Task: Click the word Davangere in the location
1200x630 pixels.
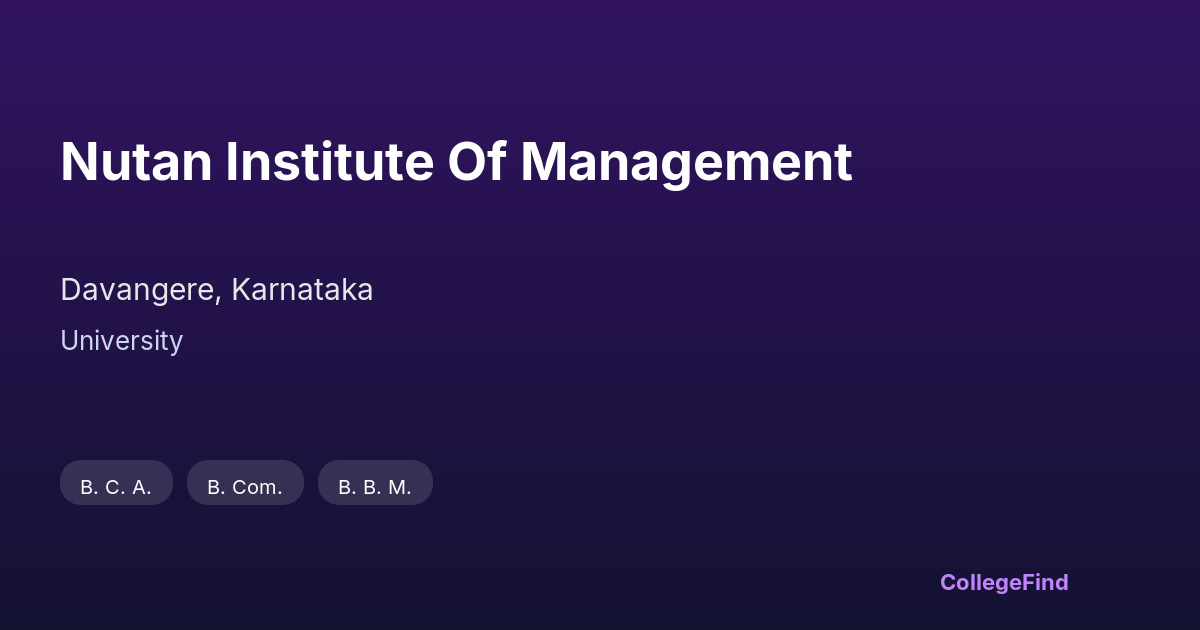Action: tap(138, 290)
